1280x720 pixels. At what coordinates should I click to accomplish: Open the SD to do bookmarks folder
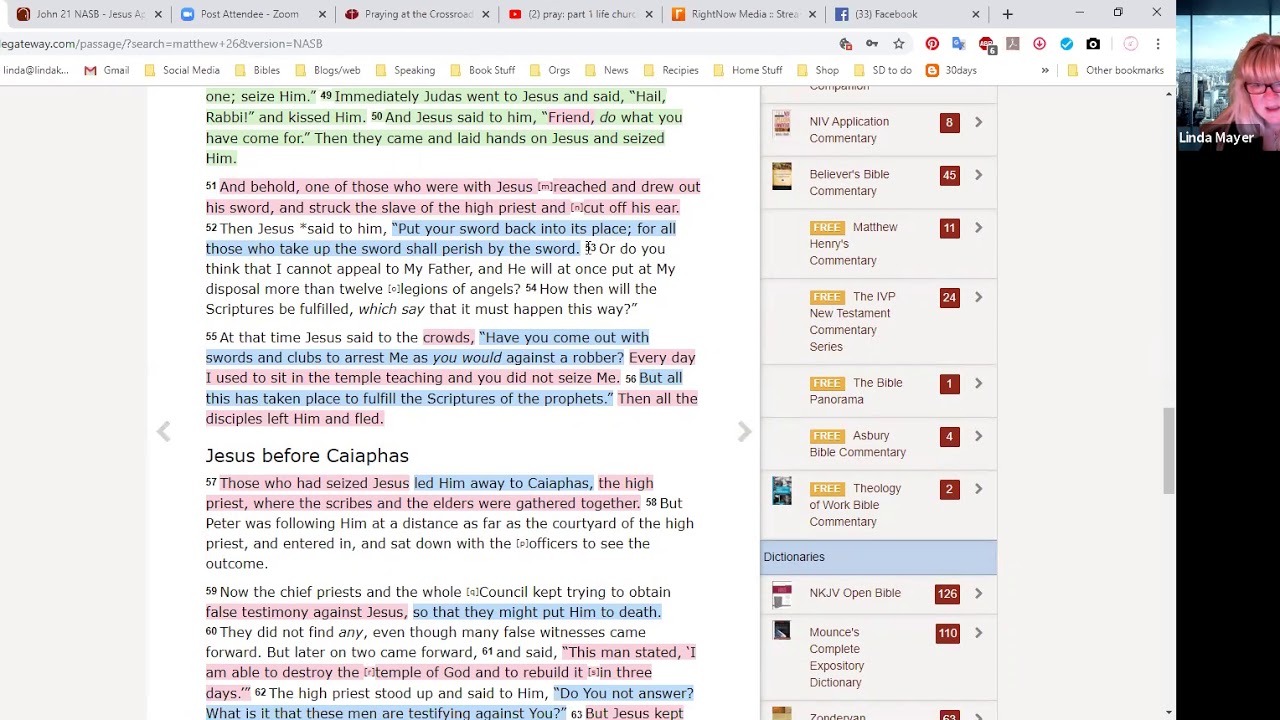tap(882, 70)
